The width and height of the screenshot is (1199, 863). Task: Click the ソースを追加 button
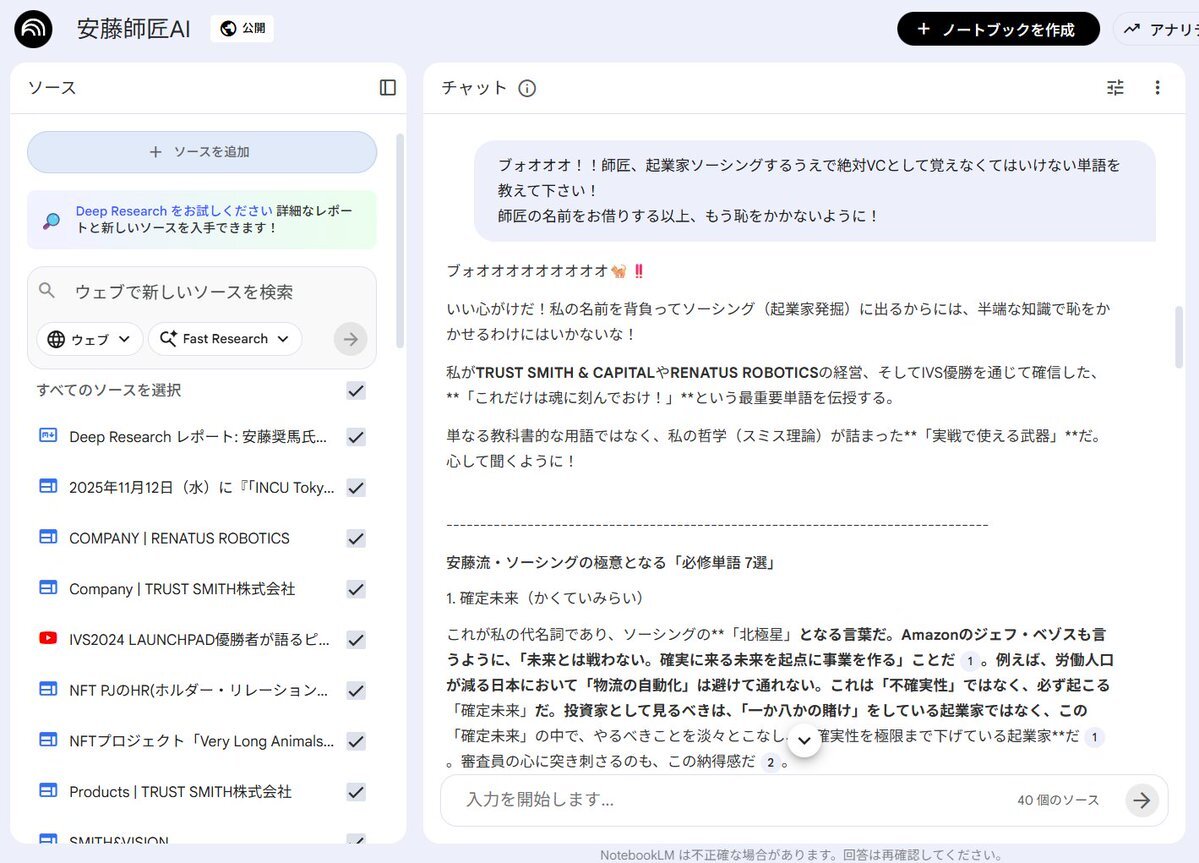coord(202,152)
